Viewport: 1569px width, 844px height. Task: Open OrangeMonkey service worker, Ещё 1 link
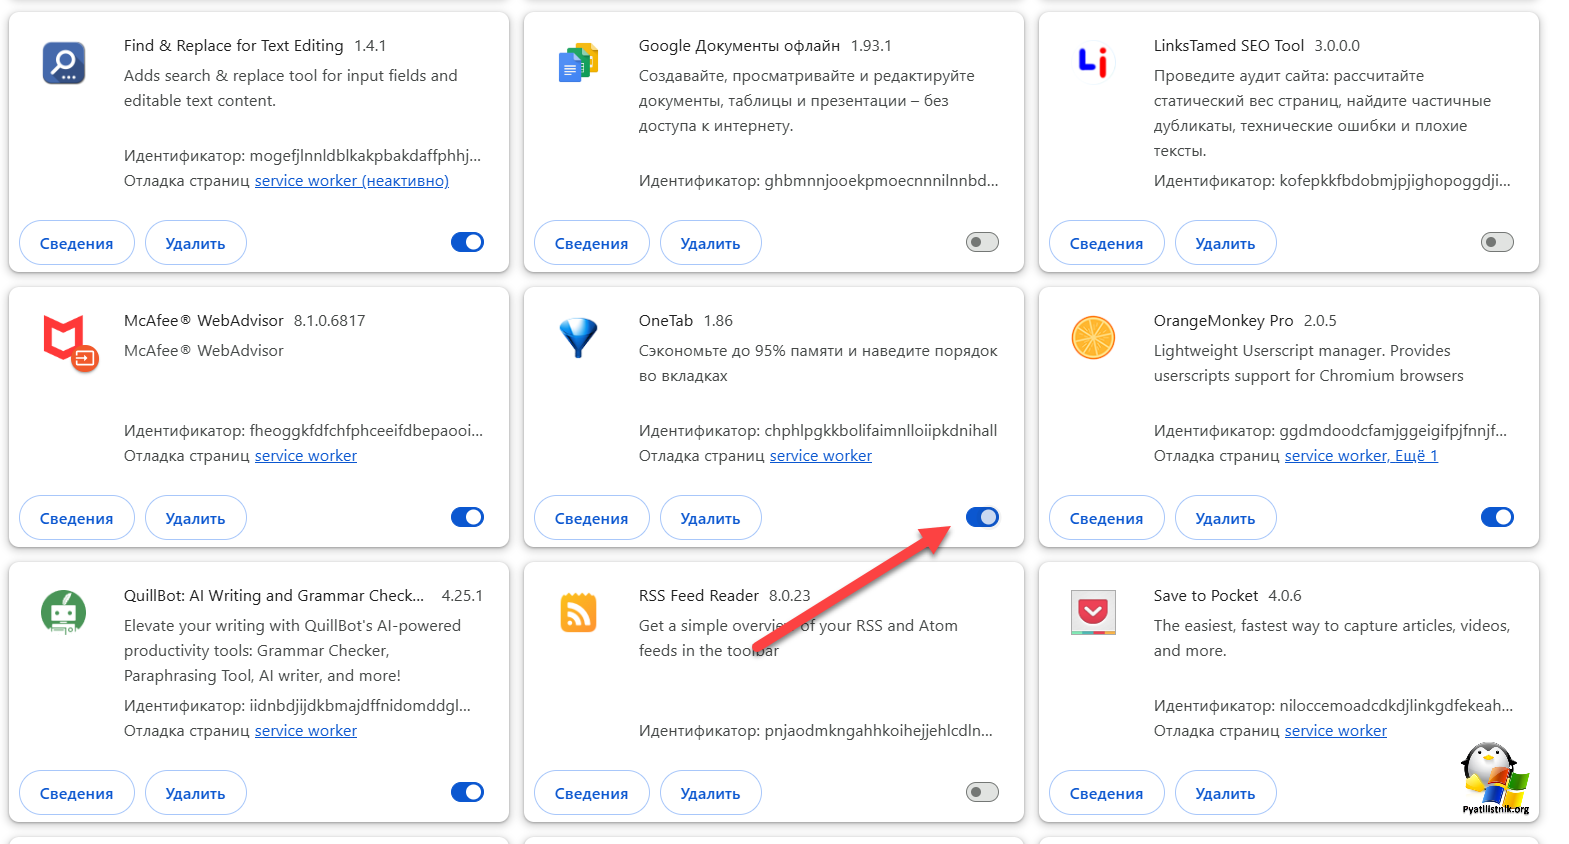1361,456
